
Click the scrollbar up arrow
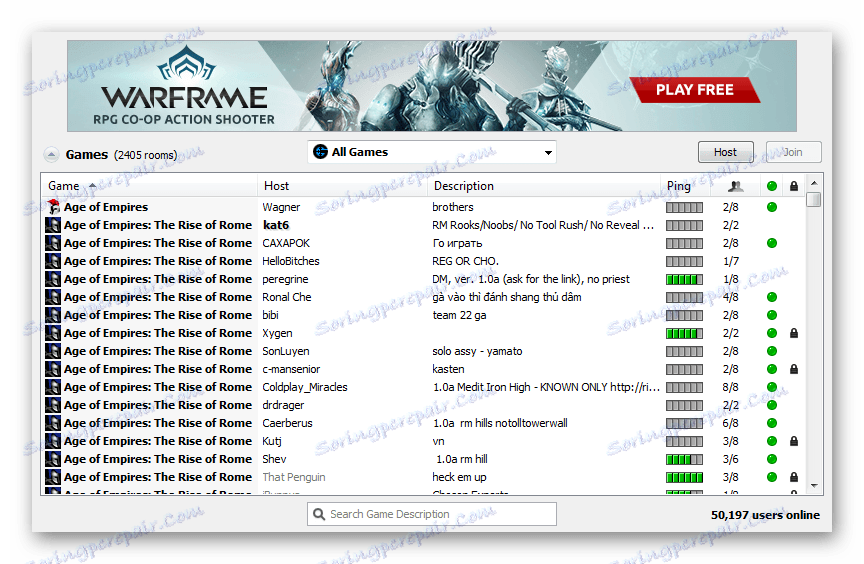tap(814, 183)
